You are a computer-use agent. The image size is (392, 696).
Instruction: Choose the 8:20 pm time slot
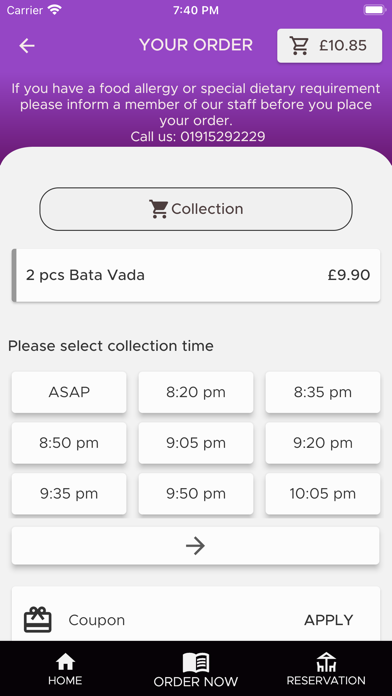tap(196, 392)
